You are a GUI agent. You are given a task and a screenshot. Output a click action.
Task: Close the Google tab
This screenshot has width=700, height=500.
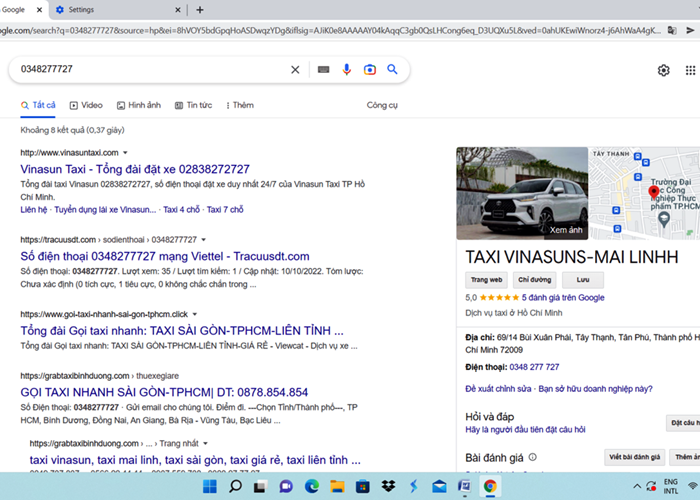pyautogui.click(x=39, y=10)
